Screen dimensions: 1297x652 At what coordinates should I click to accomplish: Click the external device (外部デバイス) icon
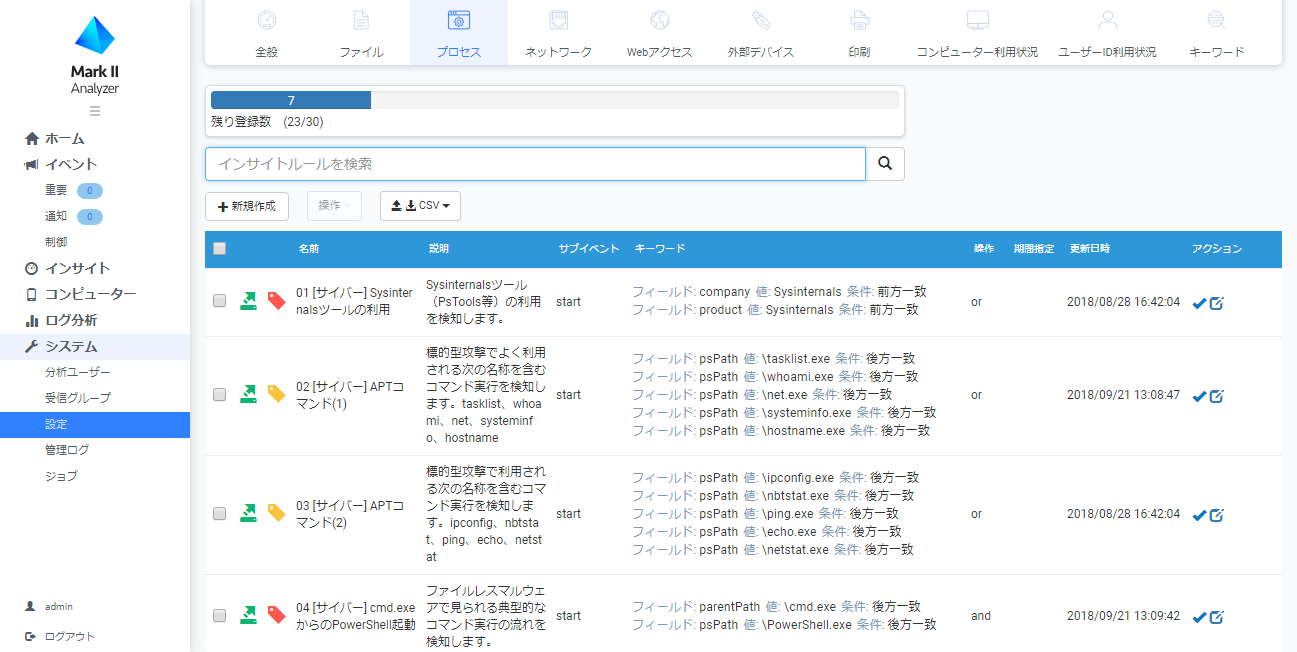(x=761, y=20)
